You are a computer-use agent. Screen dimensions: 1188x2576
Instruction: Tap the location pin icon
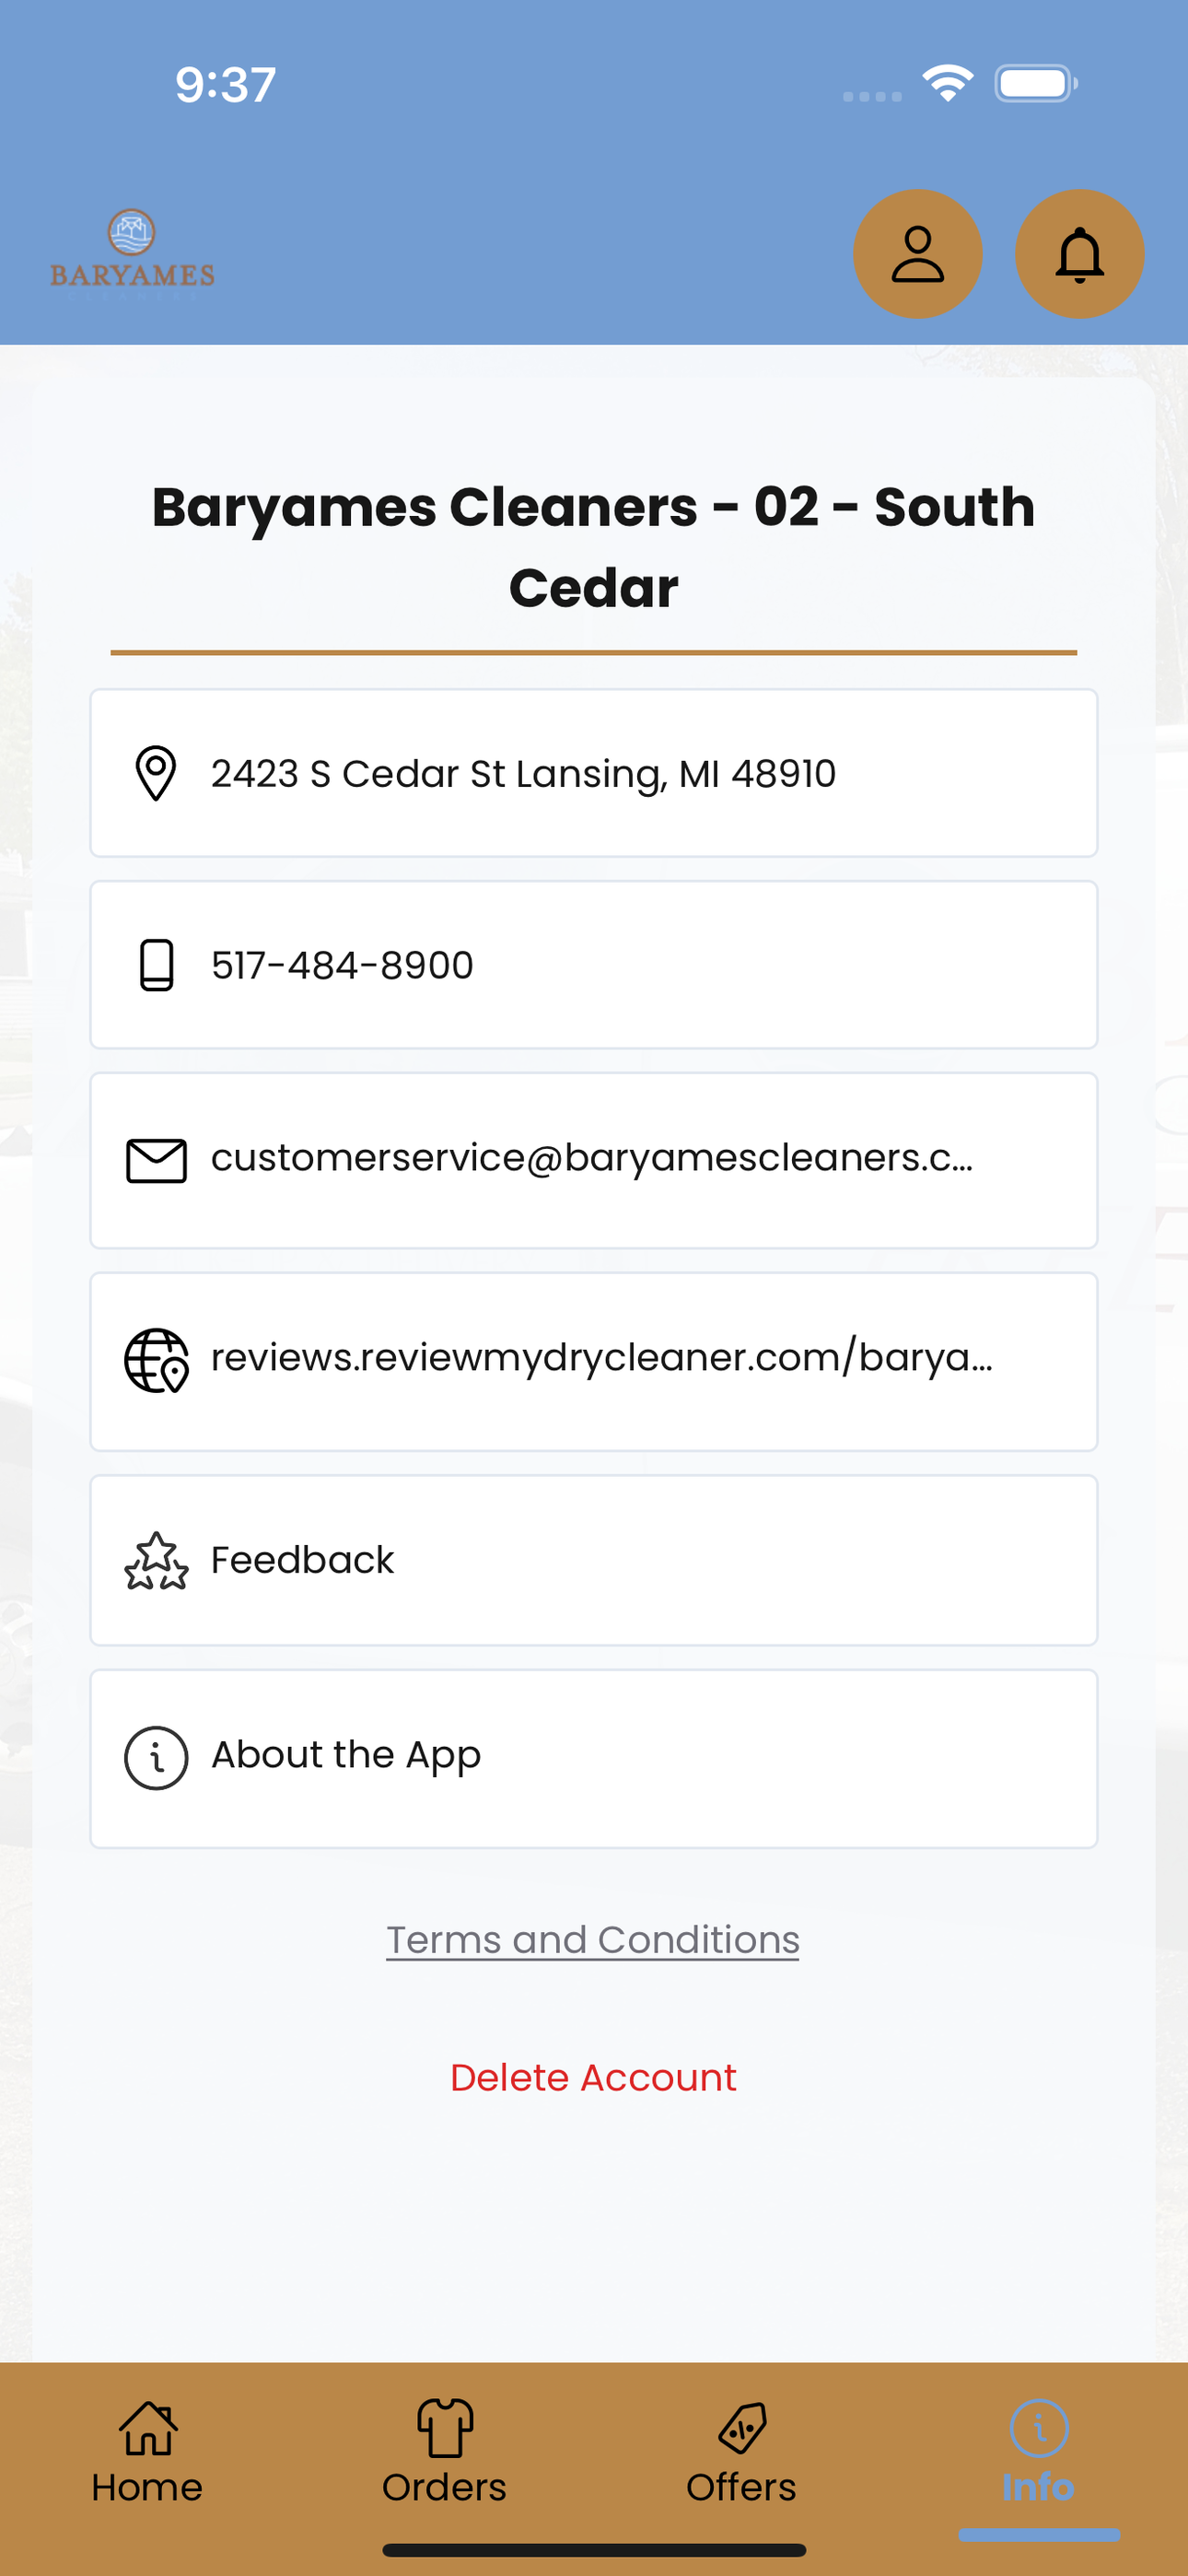pos(156,773)
